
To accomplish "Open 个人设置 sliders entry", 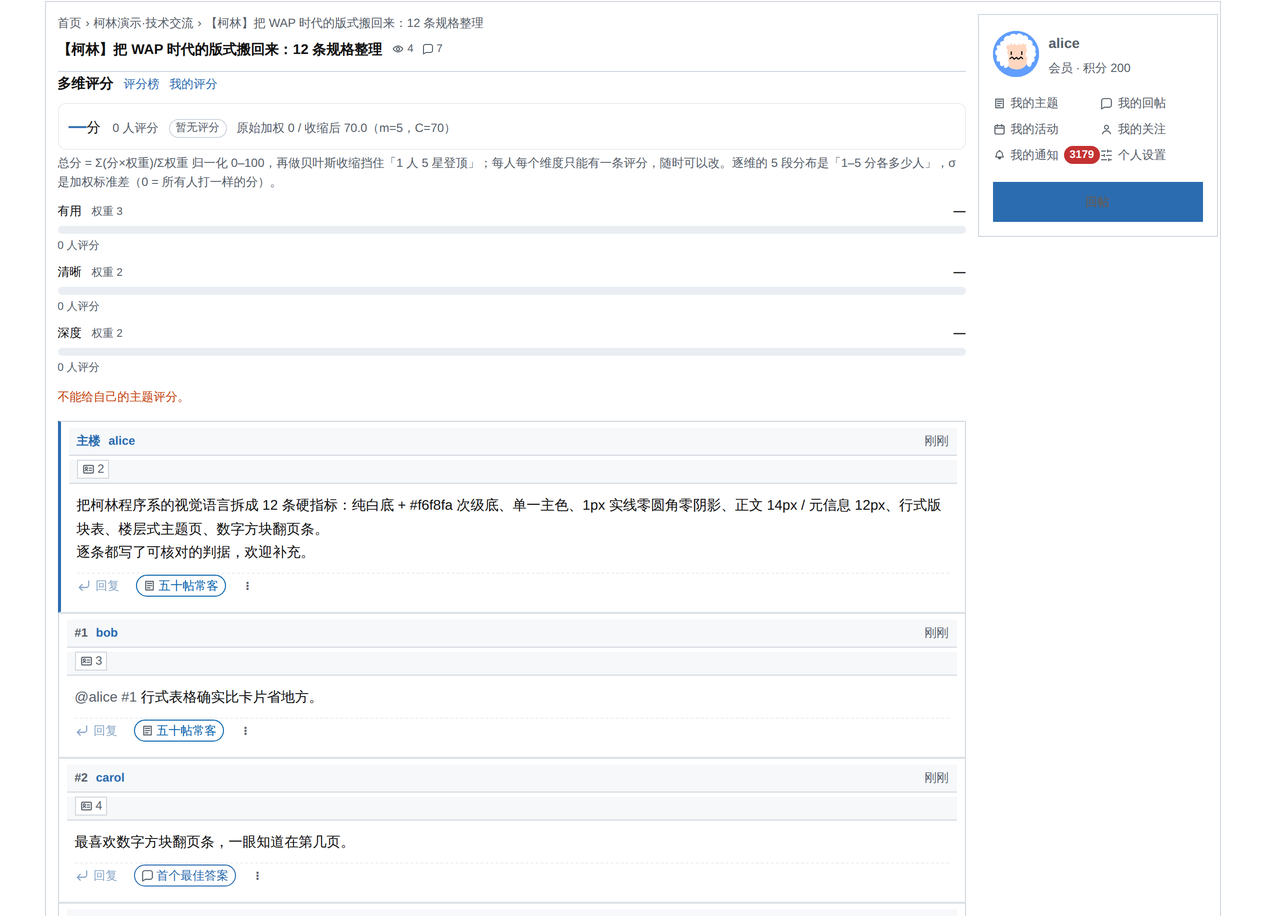I will 1133,155.
